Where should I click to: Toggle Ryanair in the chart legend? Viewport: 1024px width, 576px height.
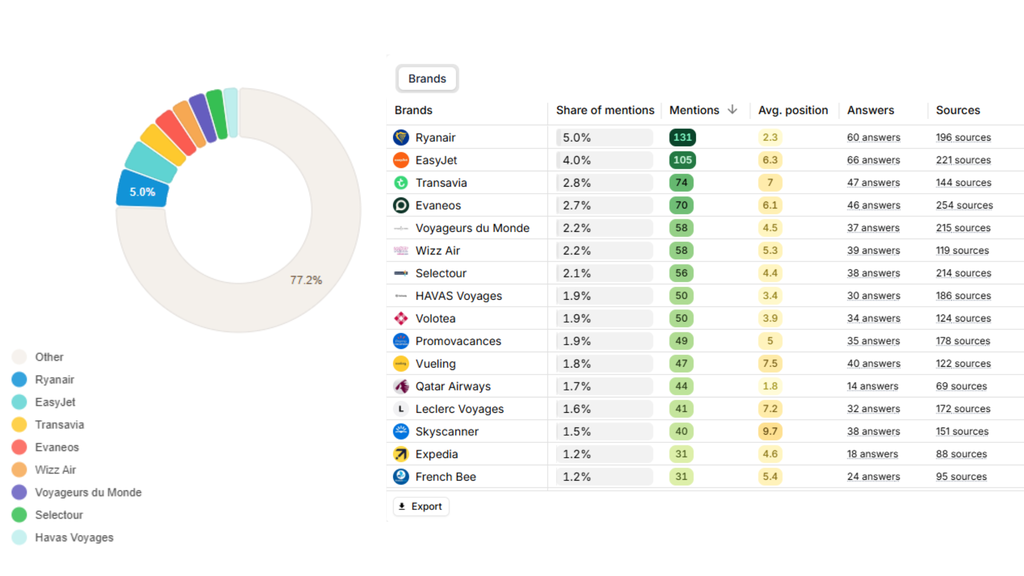pyautogui.click(x=54, y=380)
